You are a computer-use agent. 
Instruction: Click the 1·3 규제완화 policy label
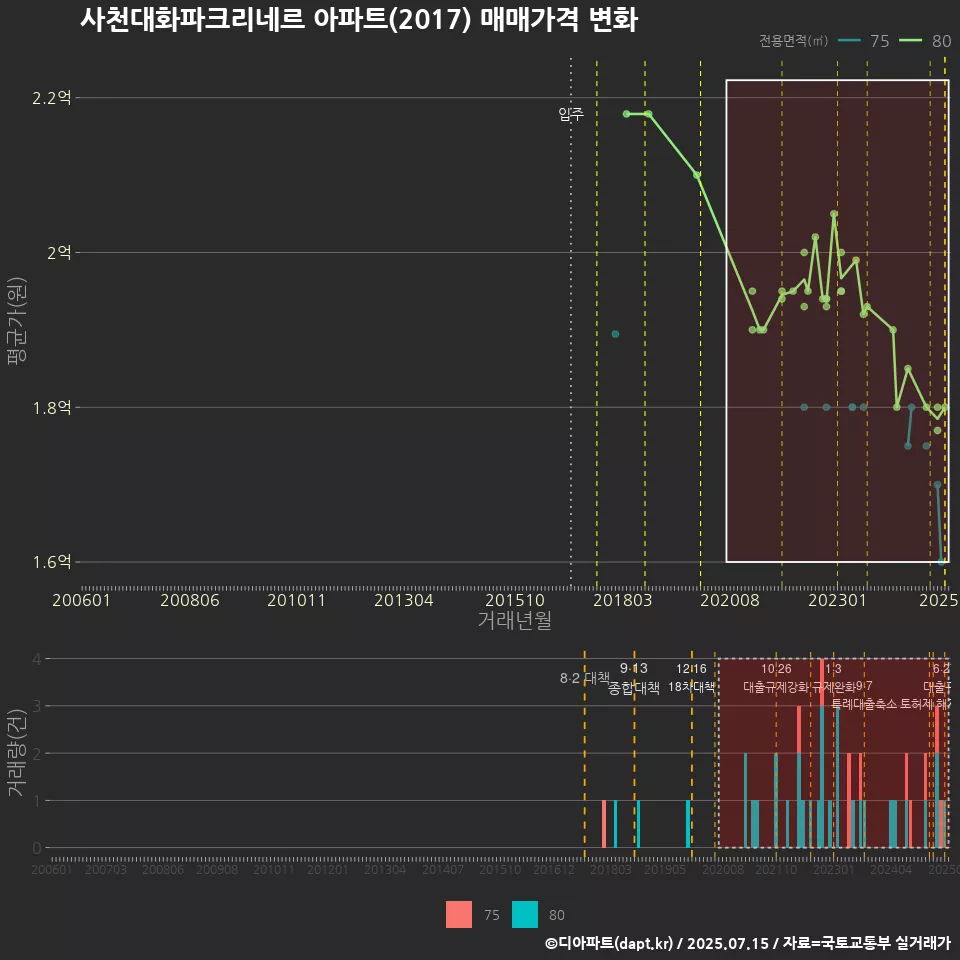point(833,678)
